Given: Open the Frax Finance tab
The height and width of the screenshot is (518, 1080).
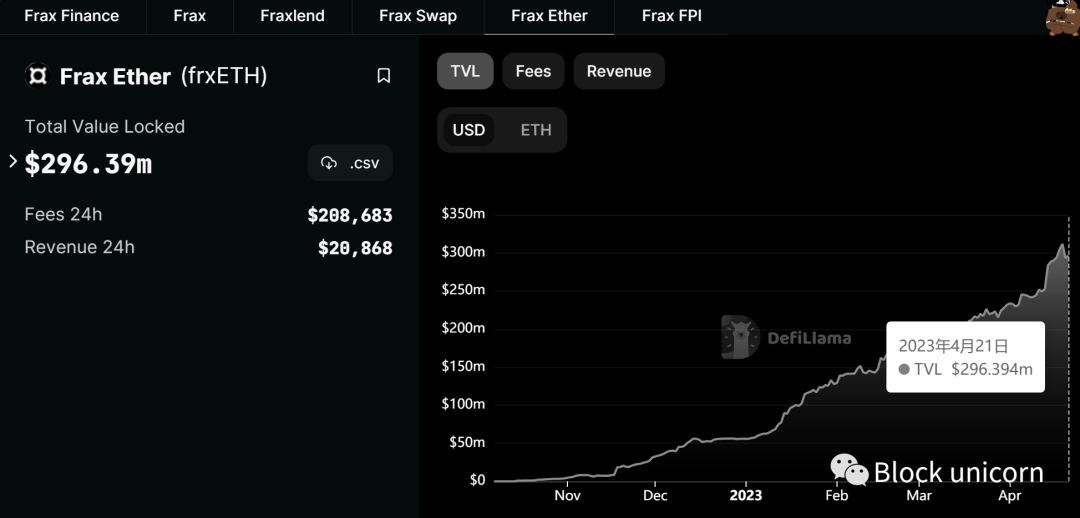Looking at the screenshot, I should (x=72, y=16).
